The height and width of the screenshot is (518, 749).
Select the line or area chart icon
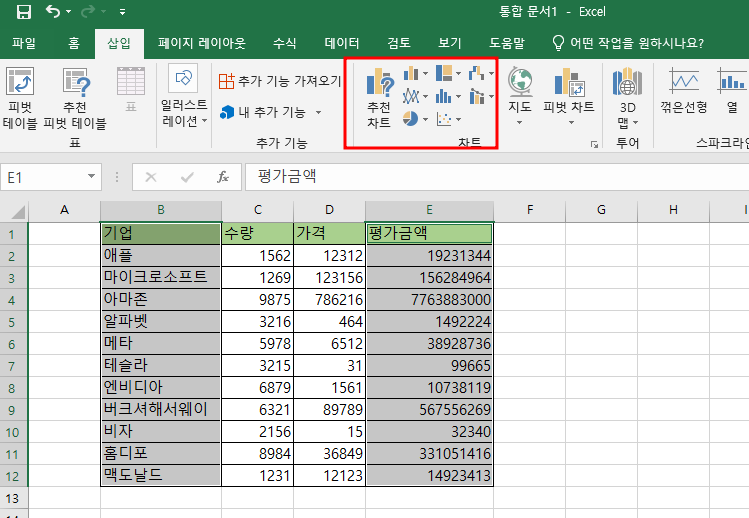click(411, 96)
